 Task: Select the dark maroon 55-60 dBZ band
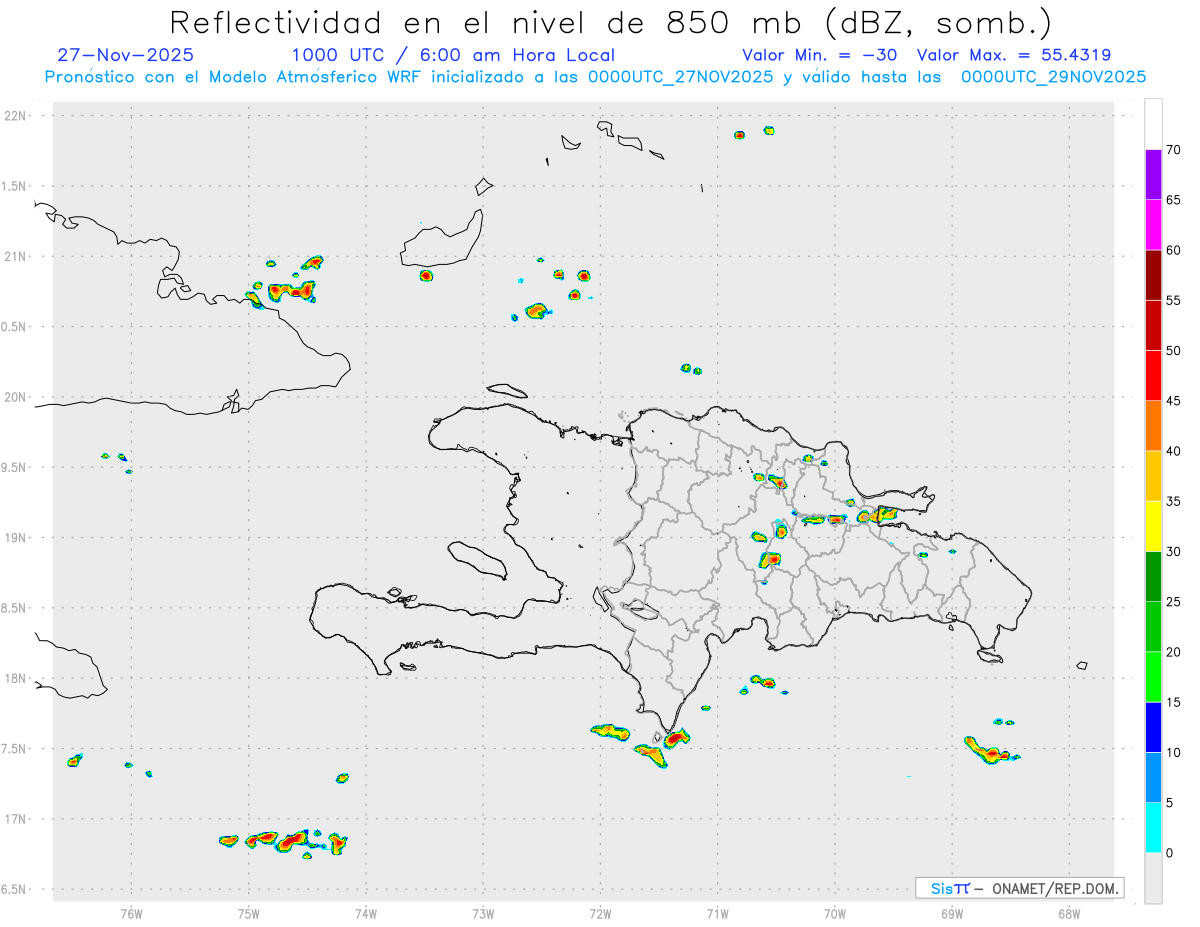(1153, 275)
